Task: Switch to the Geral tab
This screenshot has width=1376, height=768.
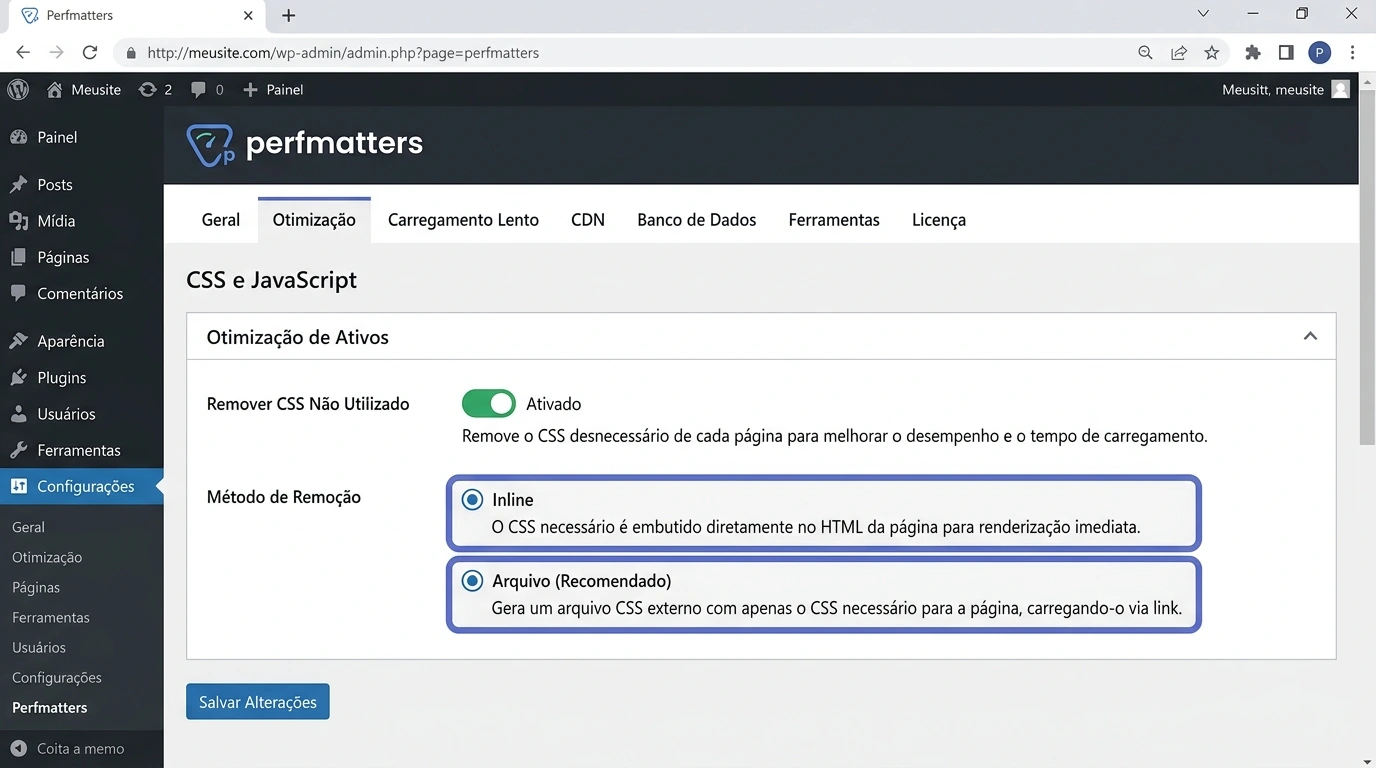Action: coord(221,220)
